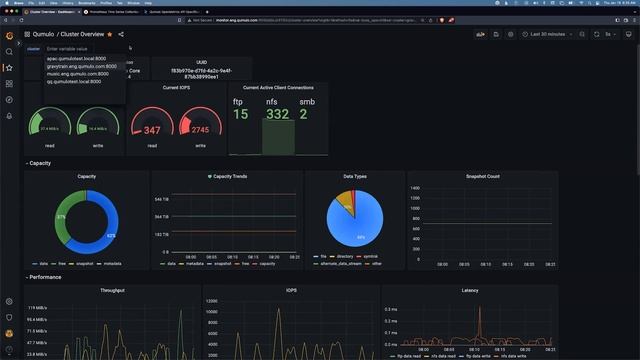The width and height of the screenshot is (640, 360).
Task: Open the Qumulo folder link
Action: tap(43, 34)
